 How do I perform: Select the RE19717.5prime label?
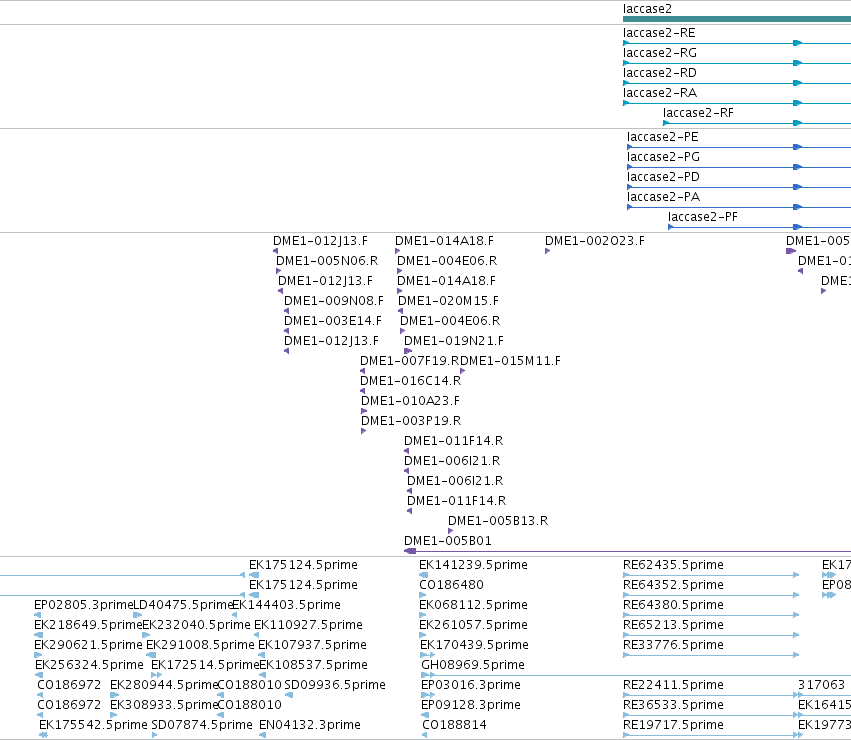coord(673,725)
